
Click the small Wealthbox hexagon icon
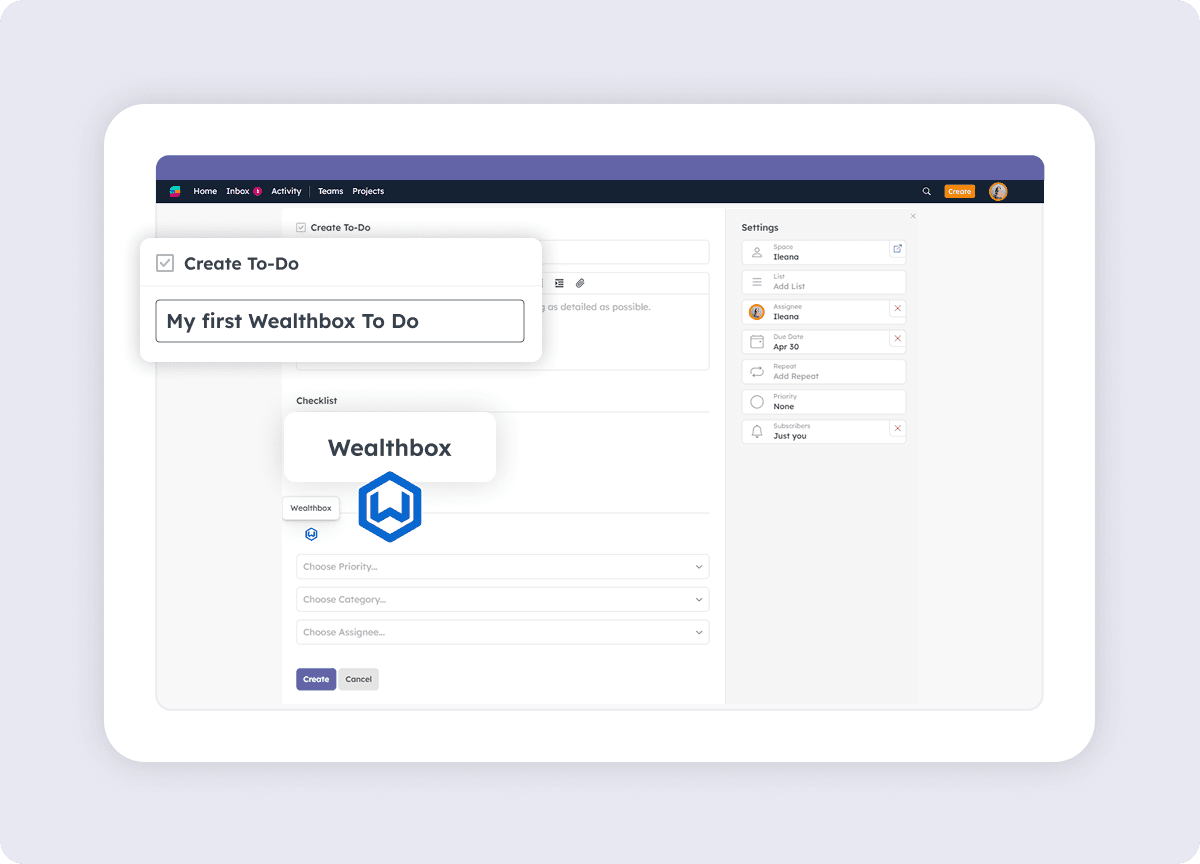(x=311, y=534)
